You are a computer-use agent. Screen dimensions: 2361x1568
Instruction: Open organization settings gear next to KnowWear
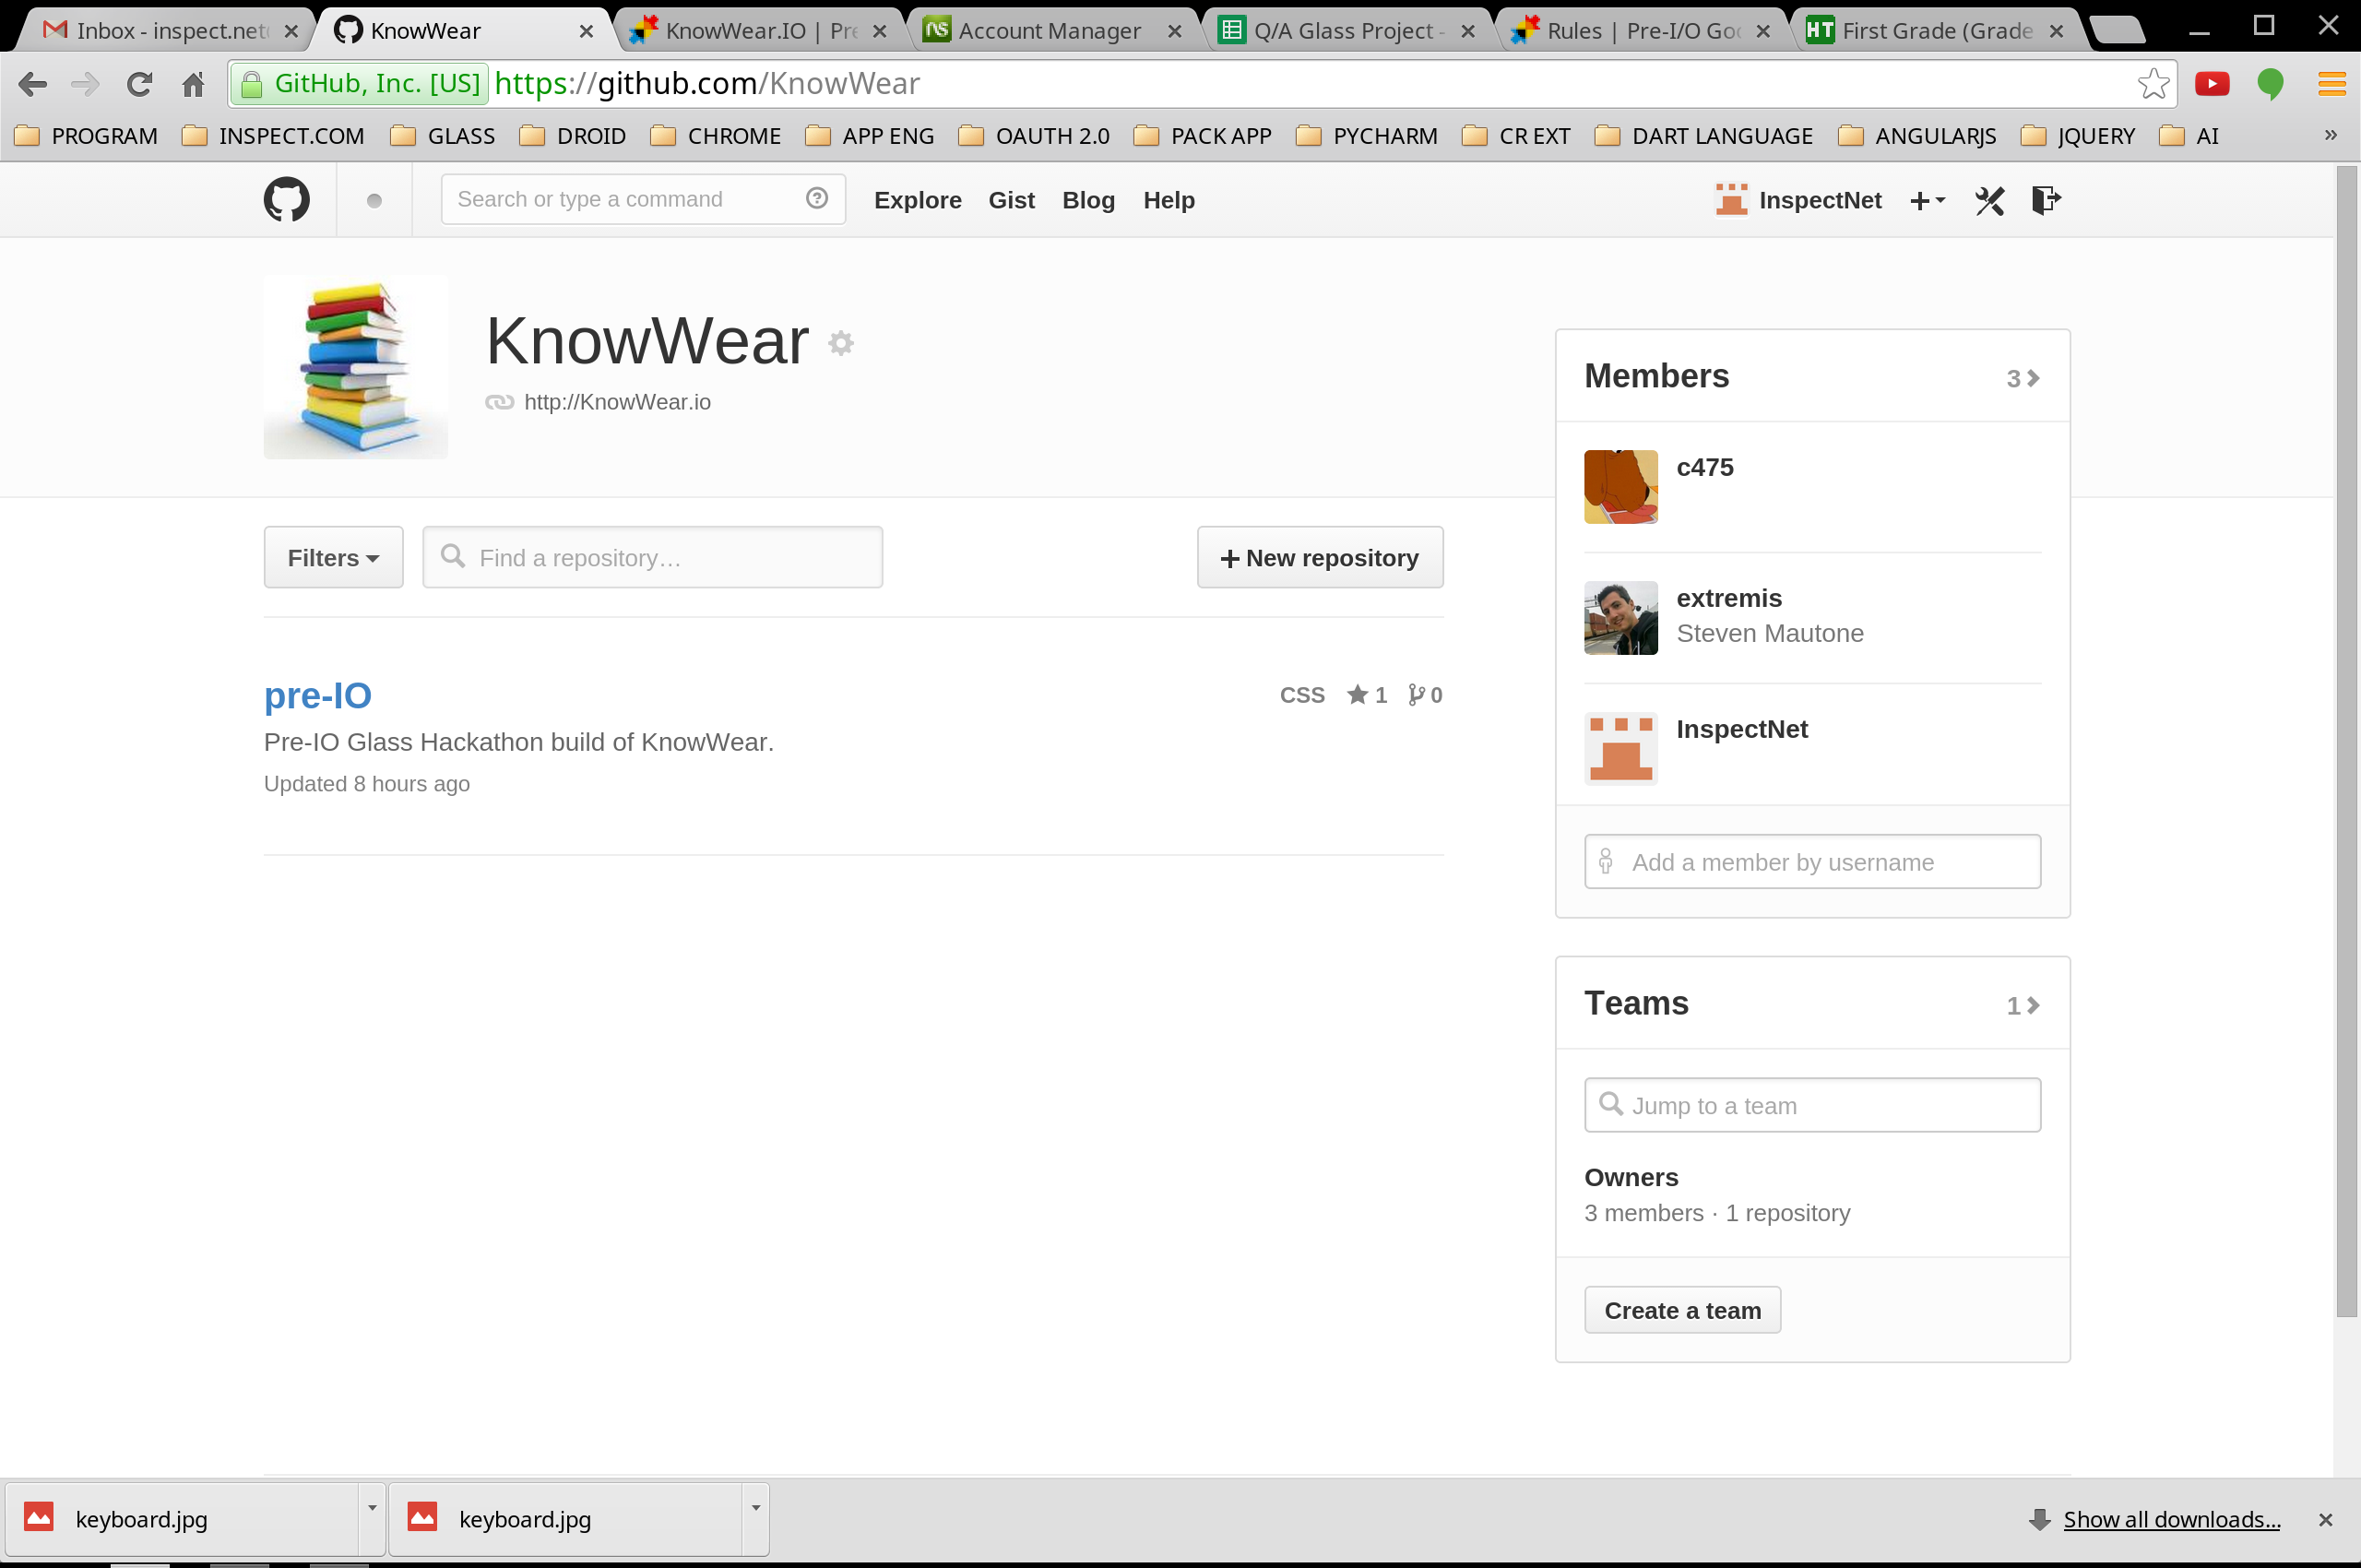[841, 343]
